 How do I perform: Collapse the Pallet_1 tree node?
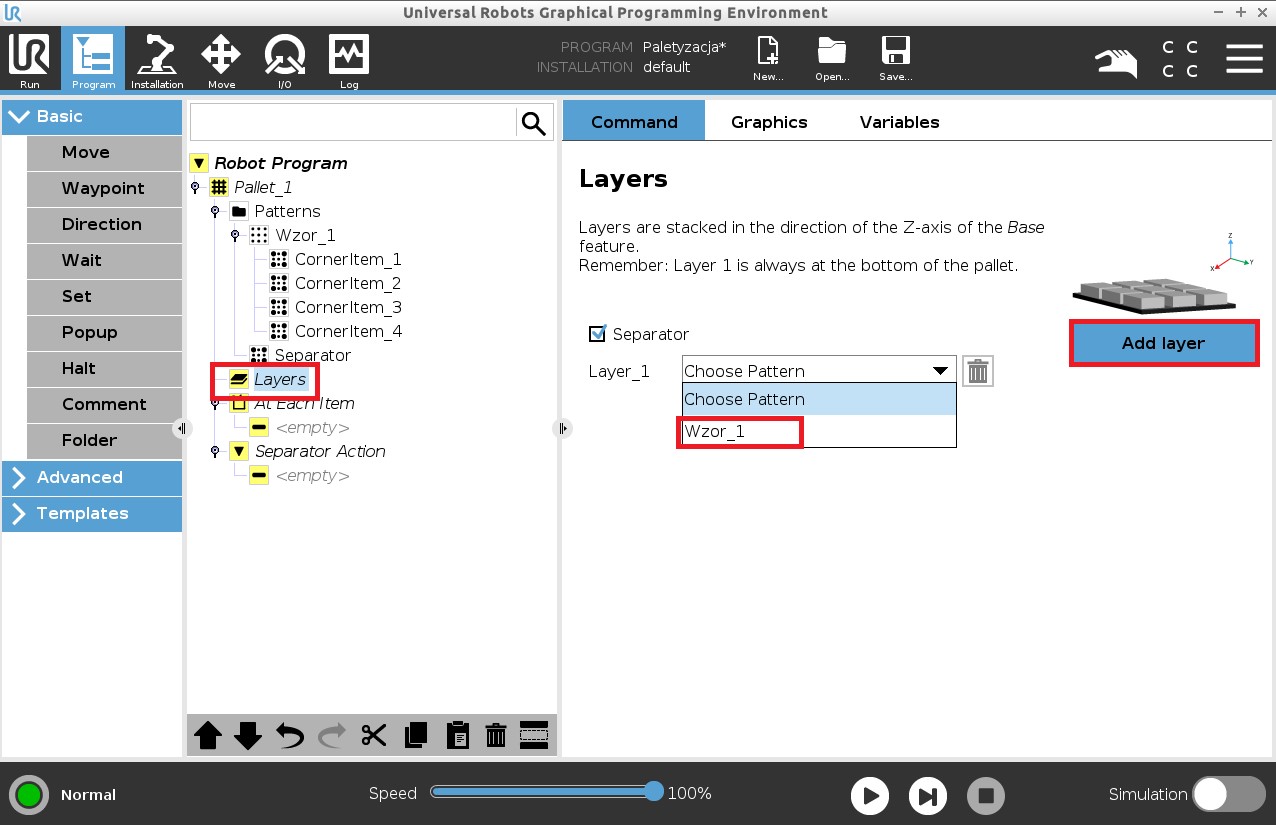[195, 187]
